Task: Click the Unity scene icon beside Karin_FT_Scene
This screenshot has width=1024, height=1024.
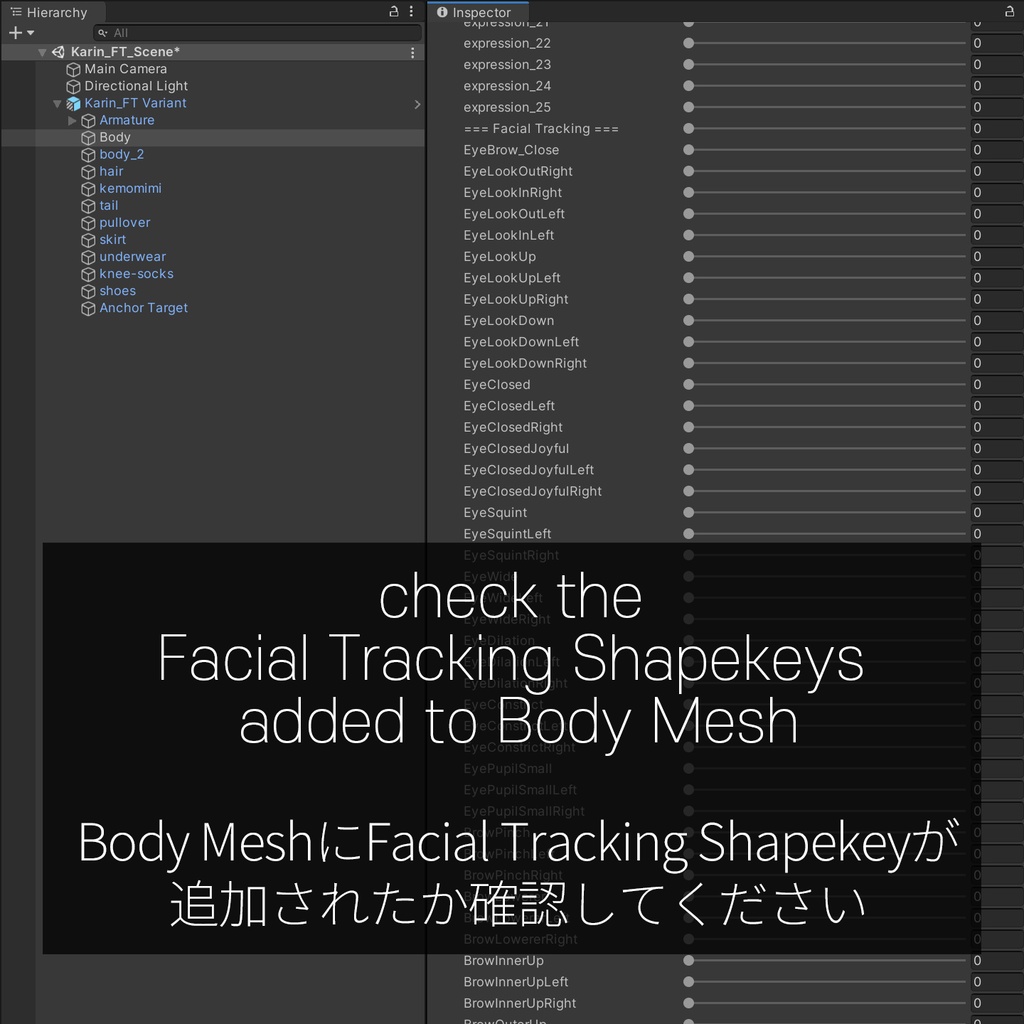Action: click(58, 51)
